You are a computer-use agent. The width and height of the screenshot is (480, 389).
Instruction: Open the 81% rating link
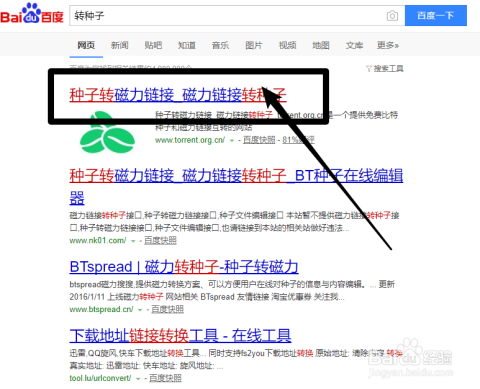[x=298, y=140]
